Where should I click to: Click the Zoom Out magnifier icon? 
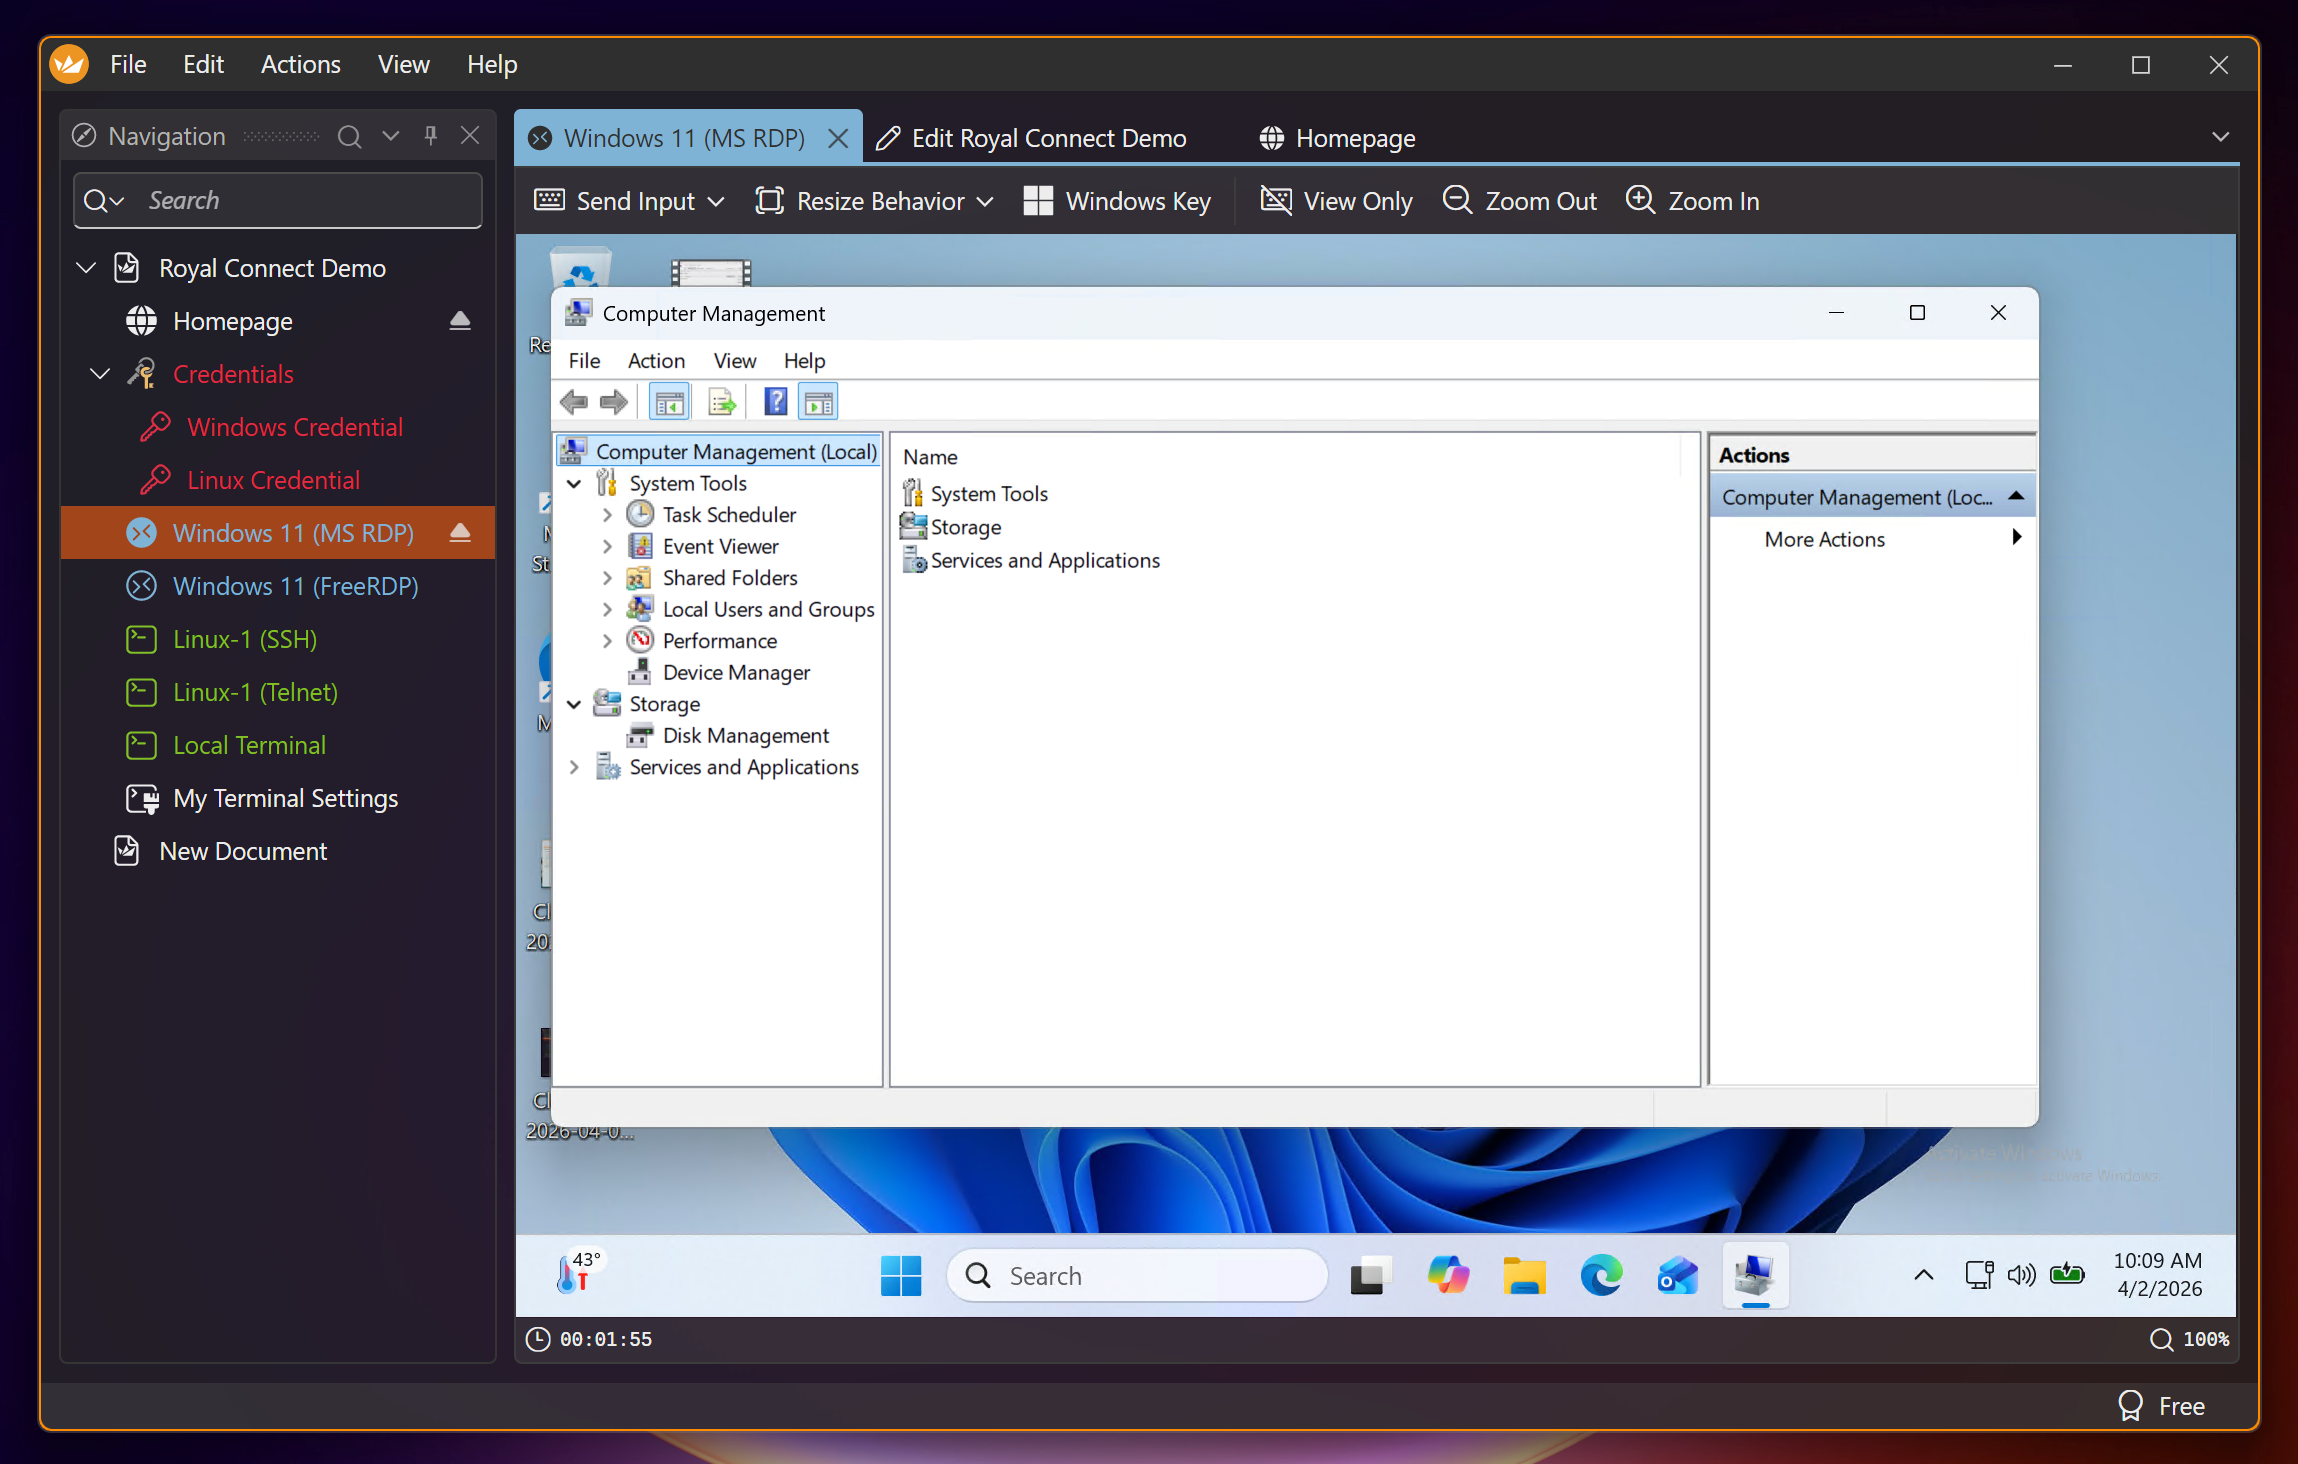1457,200
